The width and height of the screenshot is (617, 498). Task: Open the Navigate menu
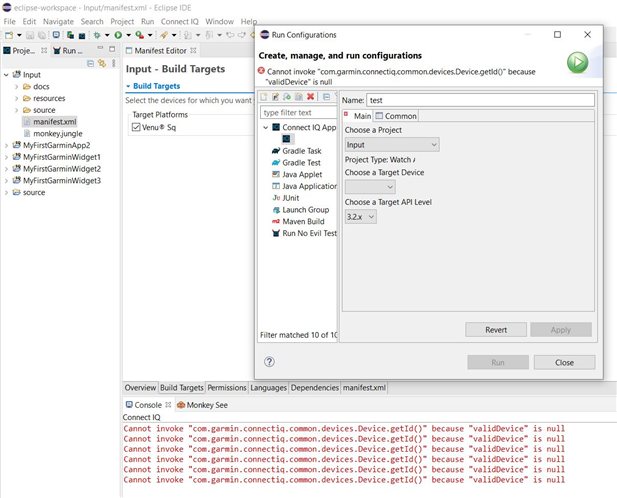[x=58, y=22]
